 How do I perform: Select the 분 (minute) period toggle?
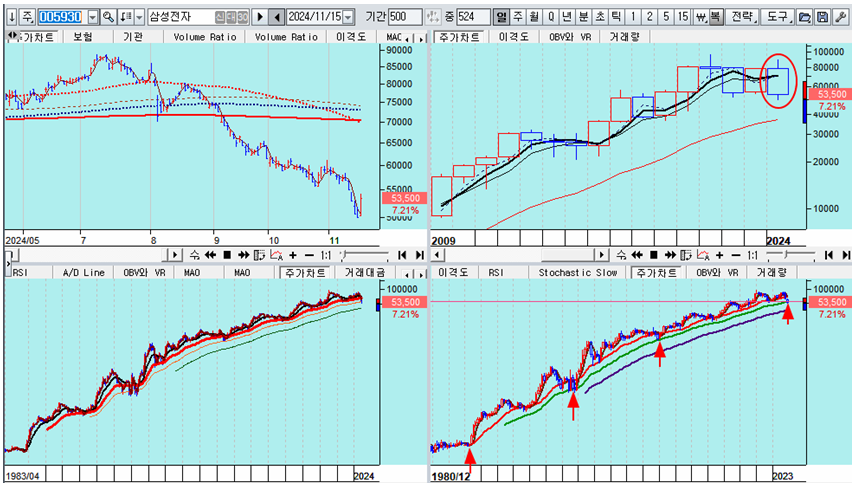coord(583,17)
